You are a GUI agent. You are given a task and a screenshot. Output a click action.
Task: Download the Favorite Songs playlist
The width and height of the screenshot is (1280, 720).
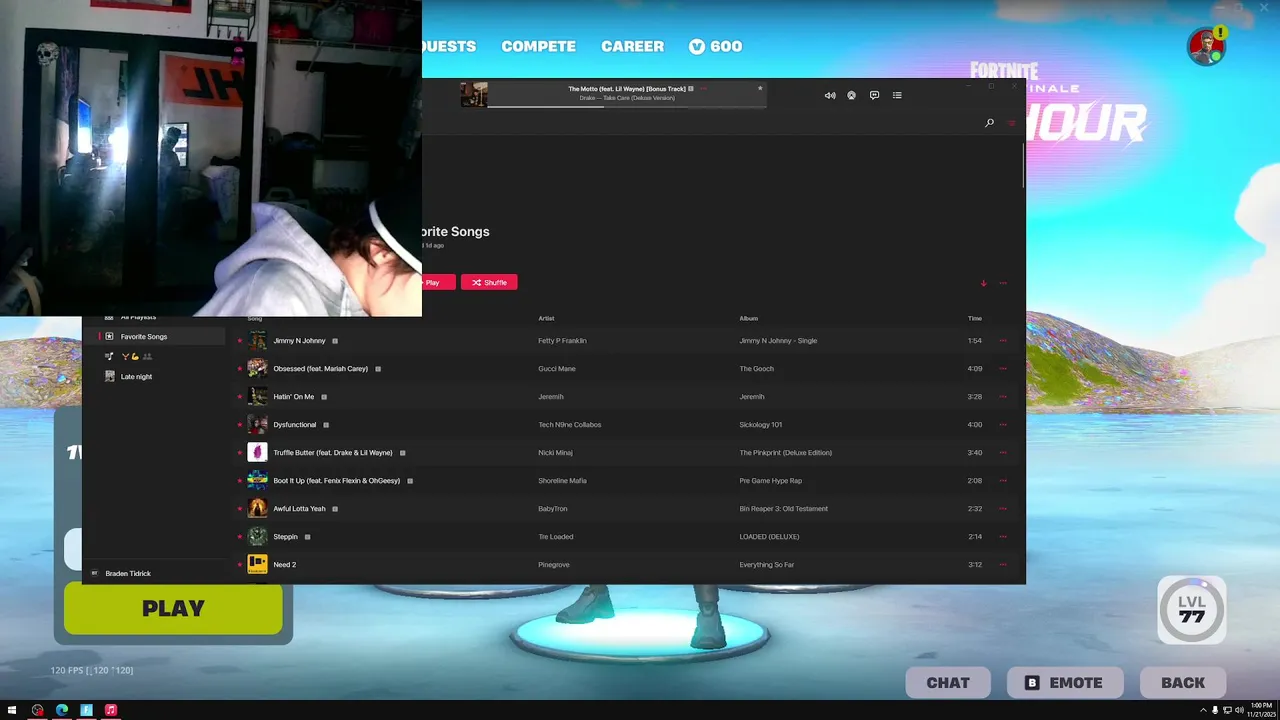pos(983,283)
